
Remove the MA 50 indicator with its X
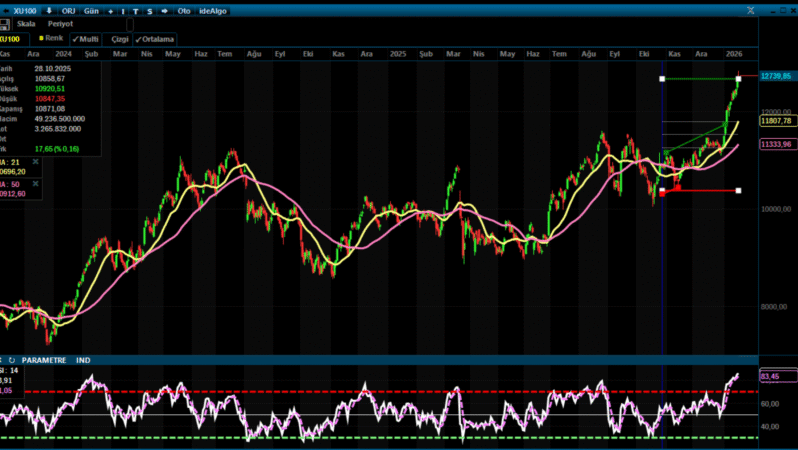[x=36, y=185]
